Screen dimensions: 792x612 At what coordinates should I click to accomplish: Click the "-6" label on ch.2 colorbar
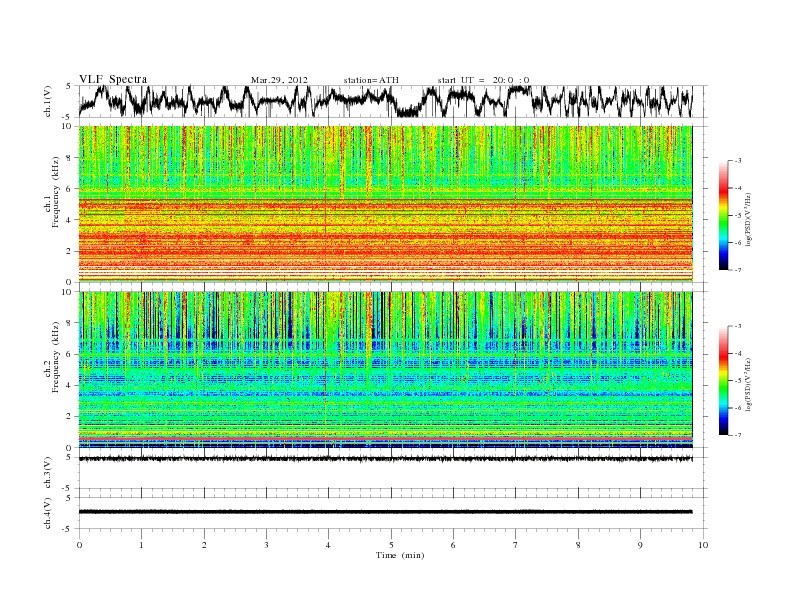point(738,408)
